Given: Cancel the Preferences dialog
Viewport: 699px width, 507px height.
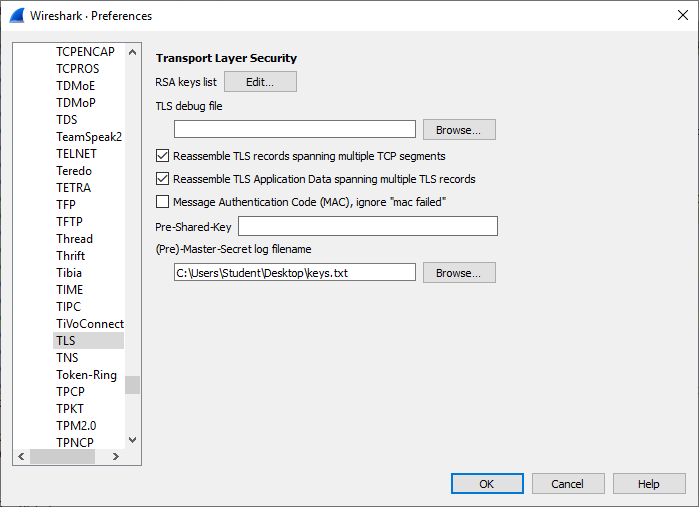Looking at the screenshot, I should [568, 484].
